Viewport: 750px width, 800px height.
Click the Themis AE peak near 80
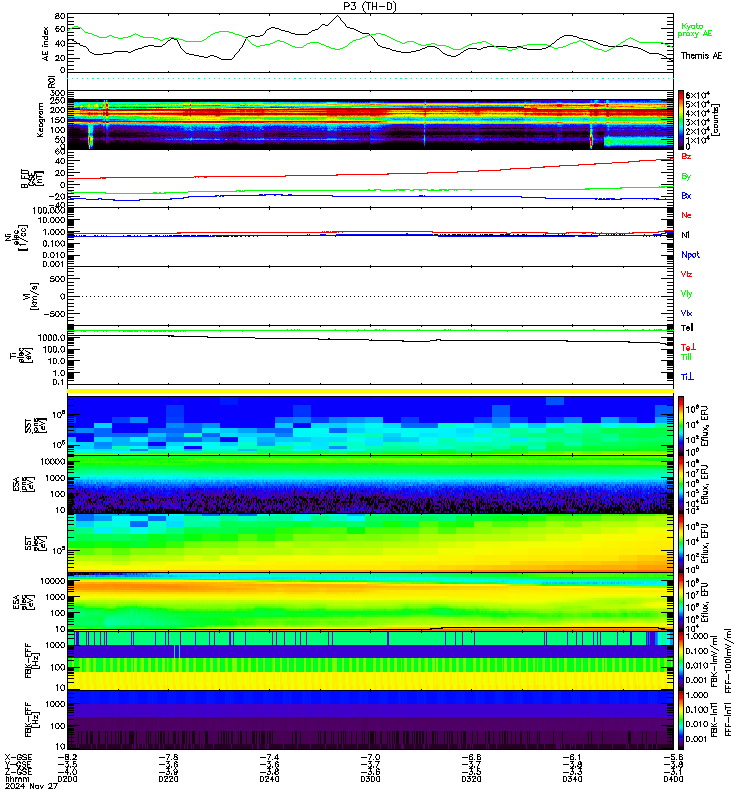tap(337, 16)
